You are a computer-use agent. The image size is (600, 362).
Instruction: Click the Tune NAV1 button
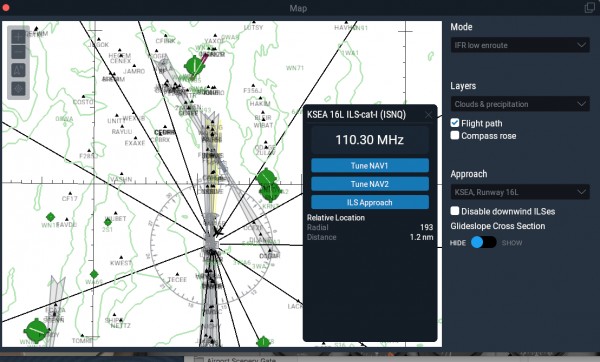pyautogui.click(x=370, y=166)
